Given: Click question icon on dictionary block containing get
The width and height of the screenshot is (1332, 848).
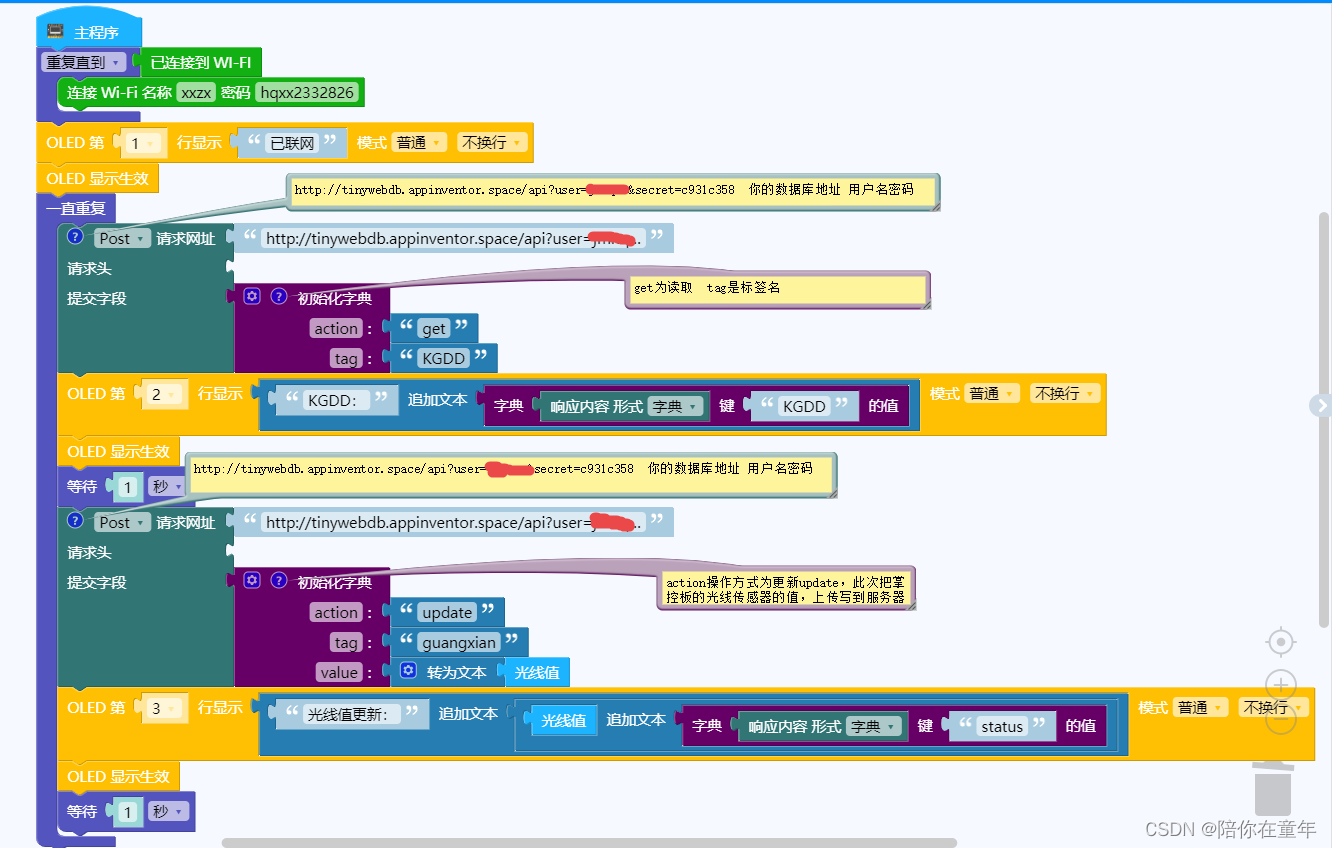Looking at the screenshot, I should click(279, 296).
